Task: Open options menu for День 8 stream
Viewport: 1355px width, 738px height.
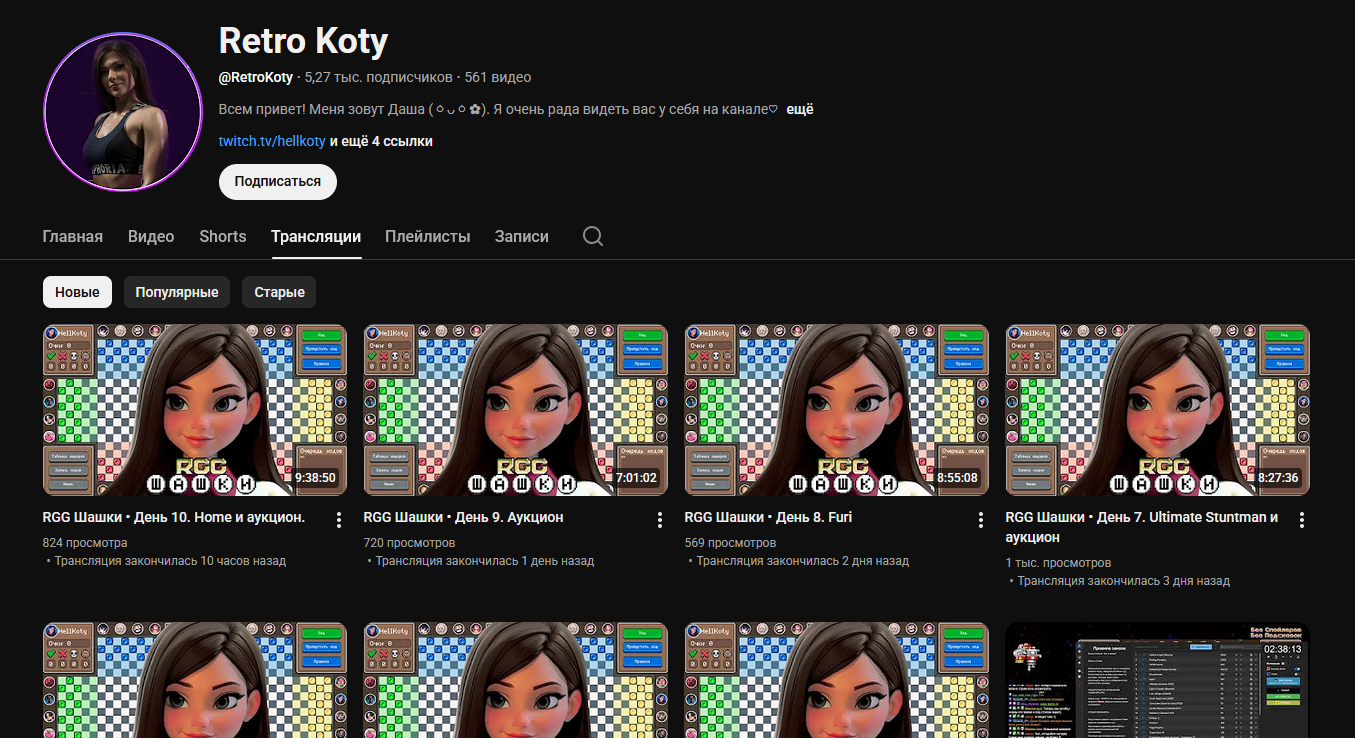Action: coord(981,520)
